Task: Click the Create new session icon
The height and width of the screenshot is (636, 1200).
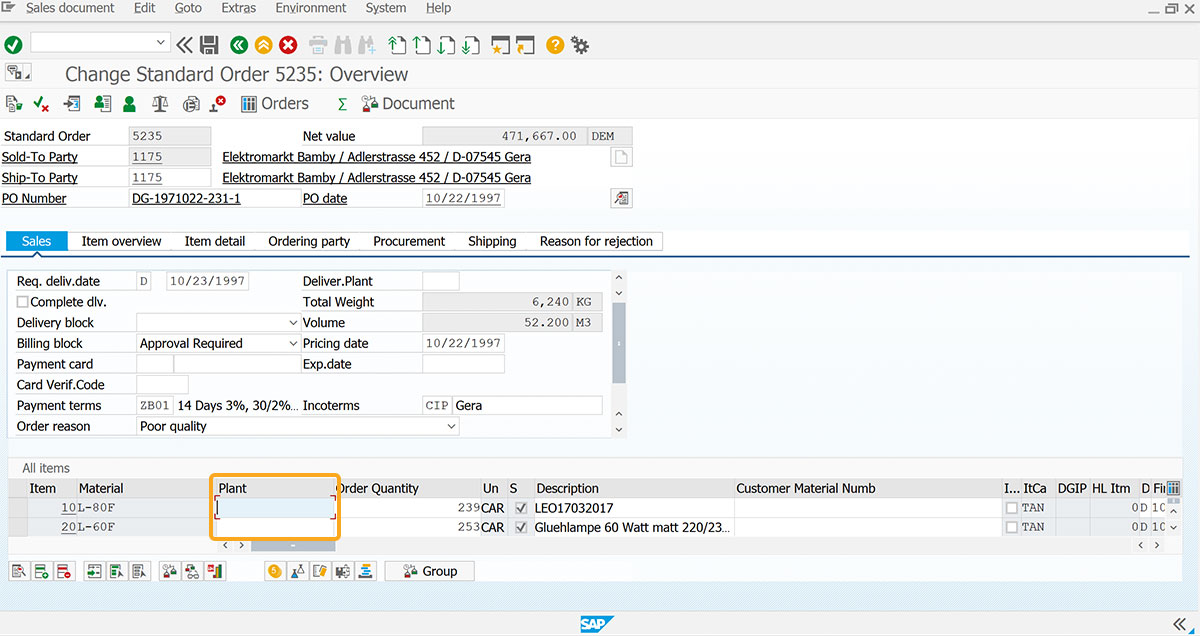Action: point(500,44)
